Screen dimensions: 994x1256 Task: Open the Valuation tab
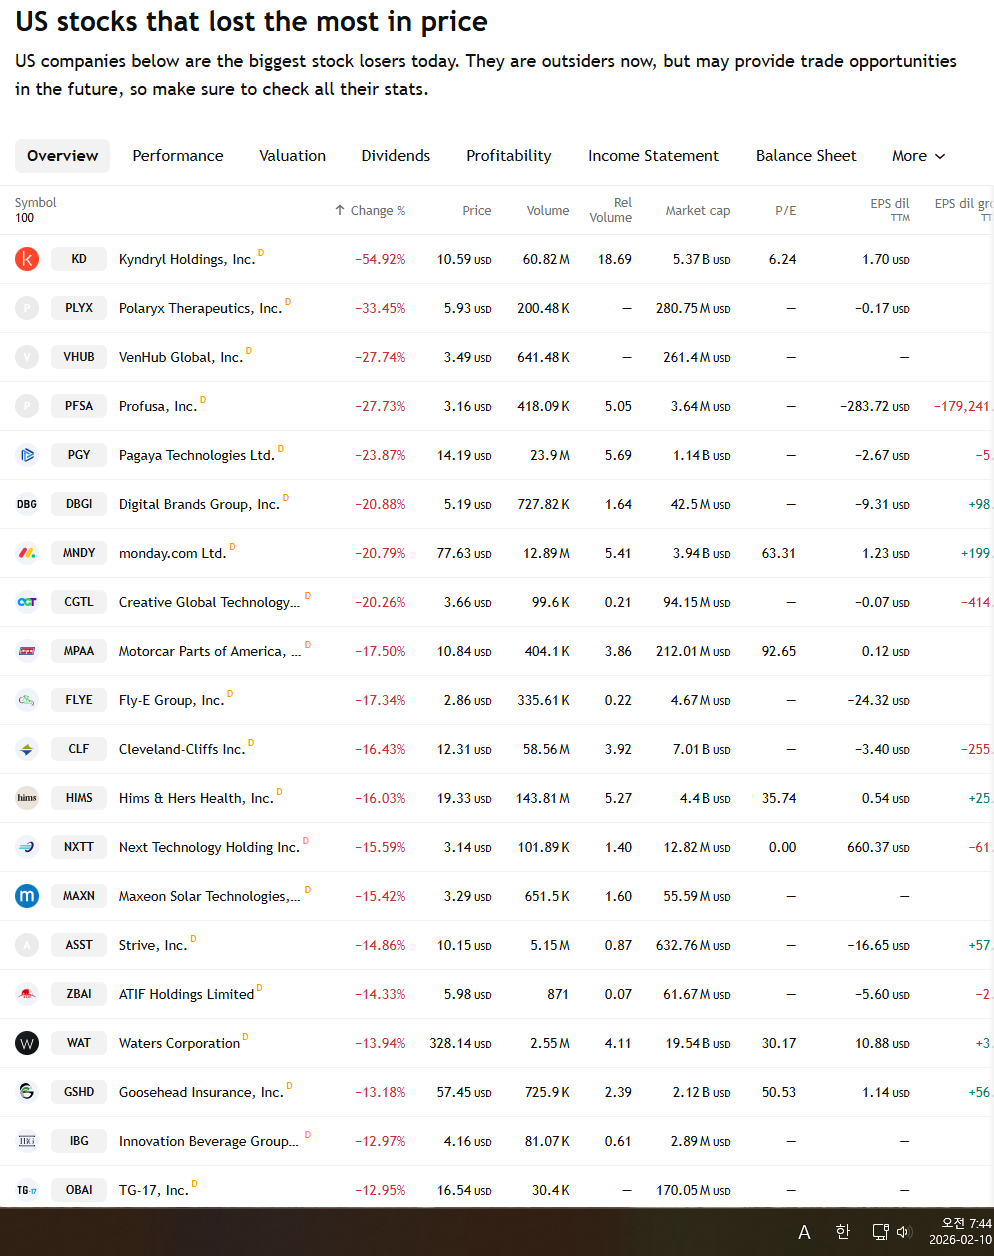click(292, 156)
